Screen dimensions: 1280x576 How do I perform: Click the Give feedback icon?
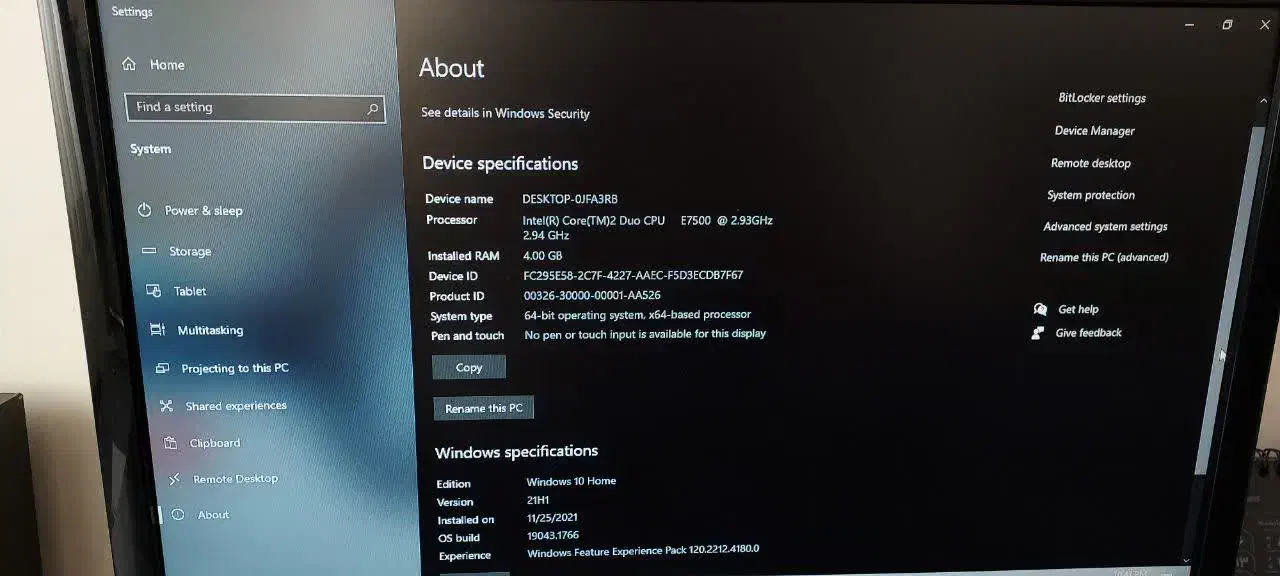[1038, 333]
